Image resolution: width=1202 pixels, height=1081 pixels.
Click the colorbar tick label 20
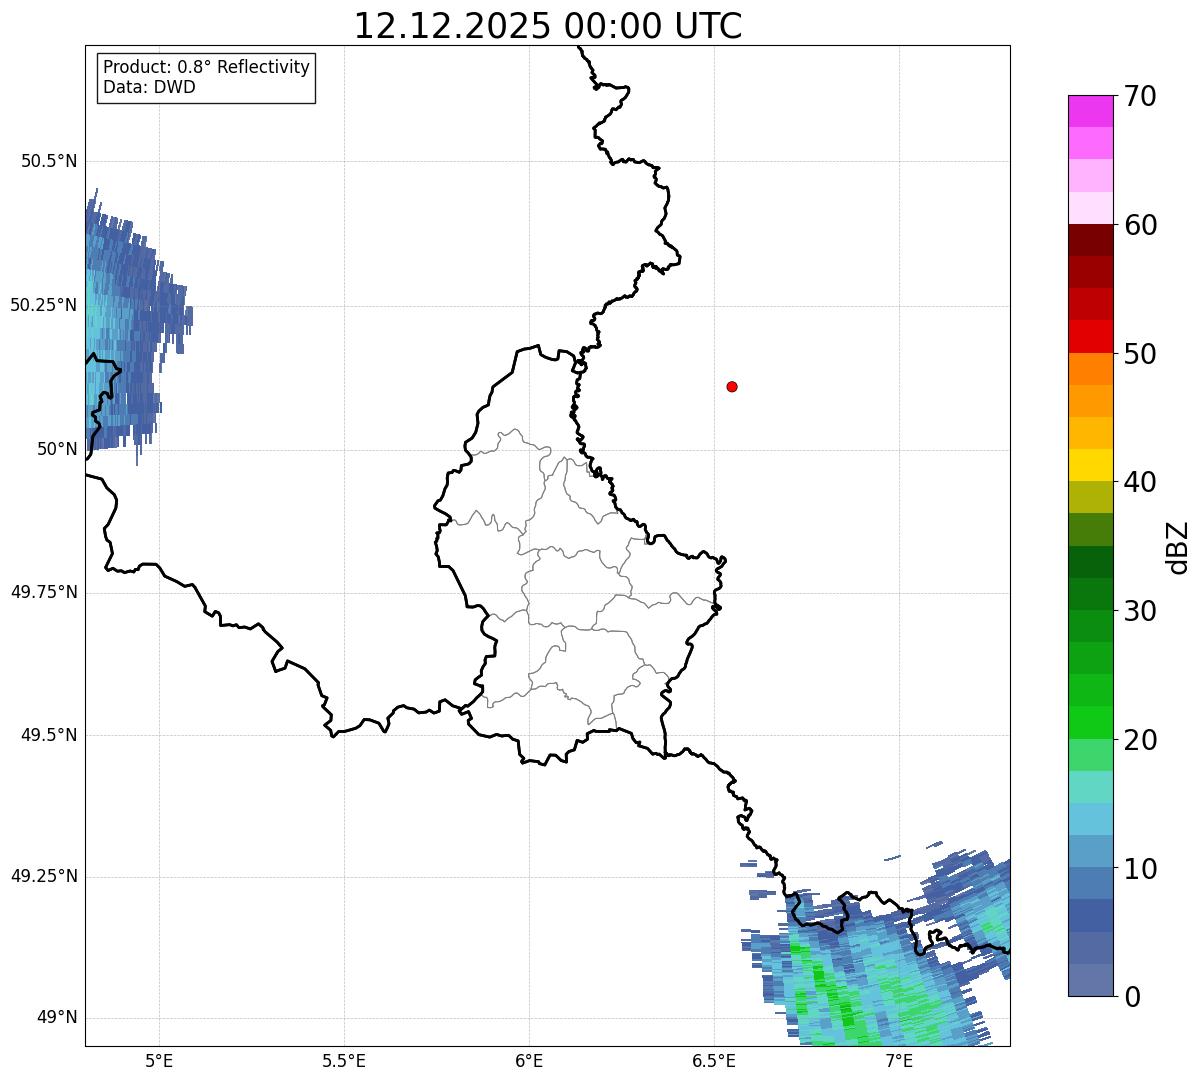point(1140,740)
